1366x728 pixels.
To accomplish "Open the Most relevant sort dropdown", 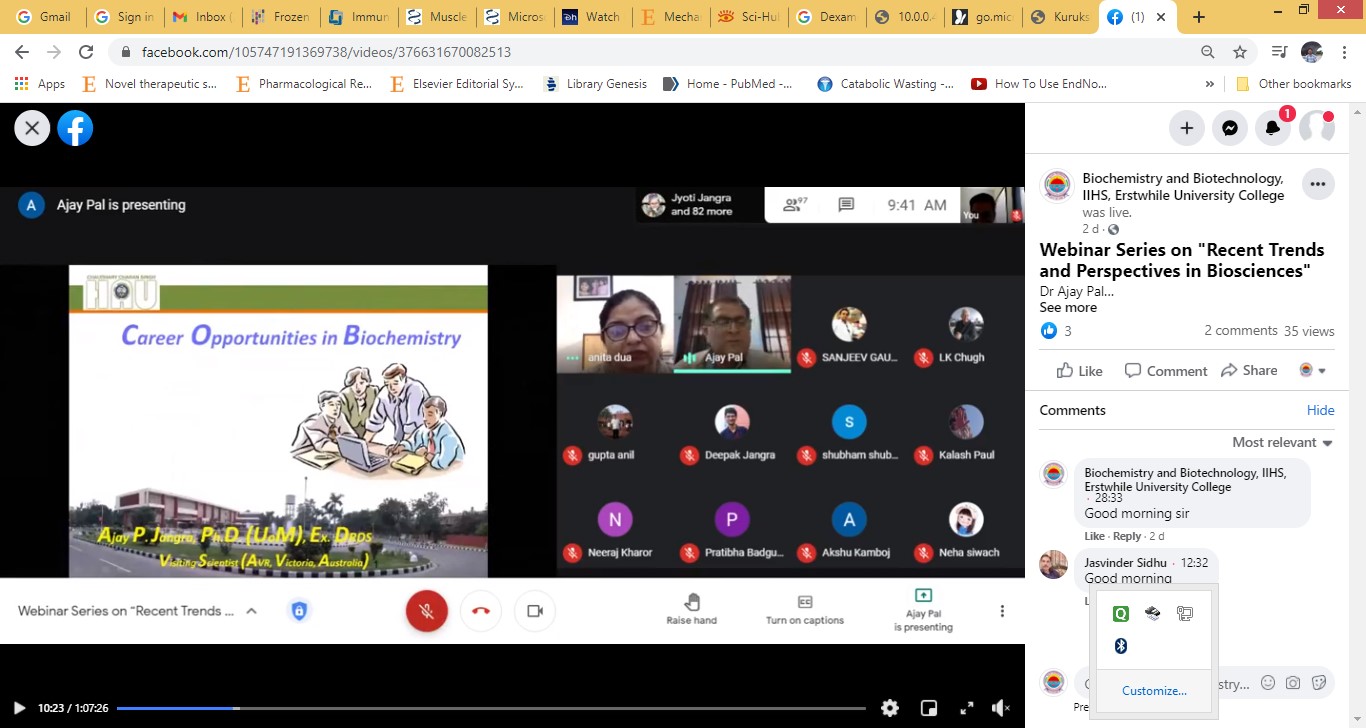I will coord(1282,442).
